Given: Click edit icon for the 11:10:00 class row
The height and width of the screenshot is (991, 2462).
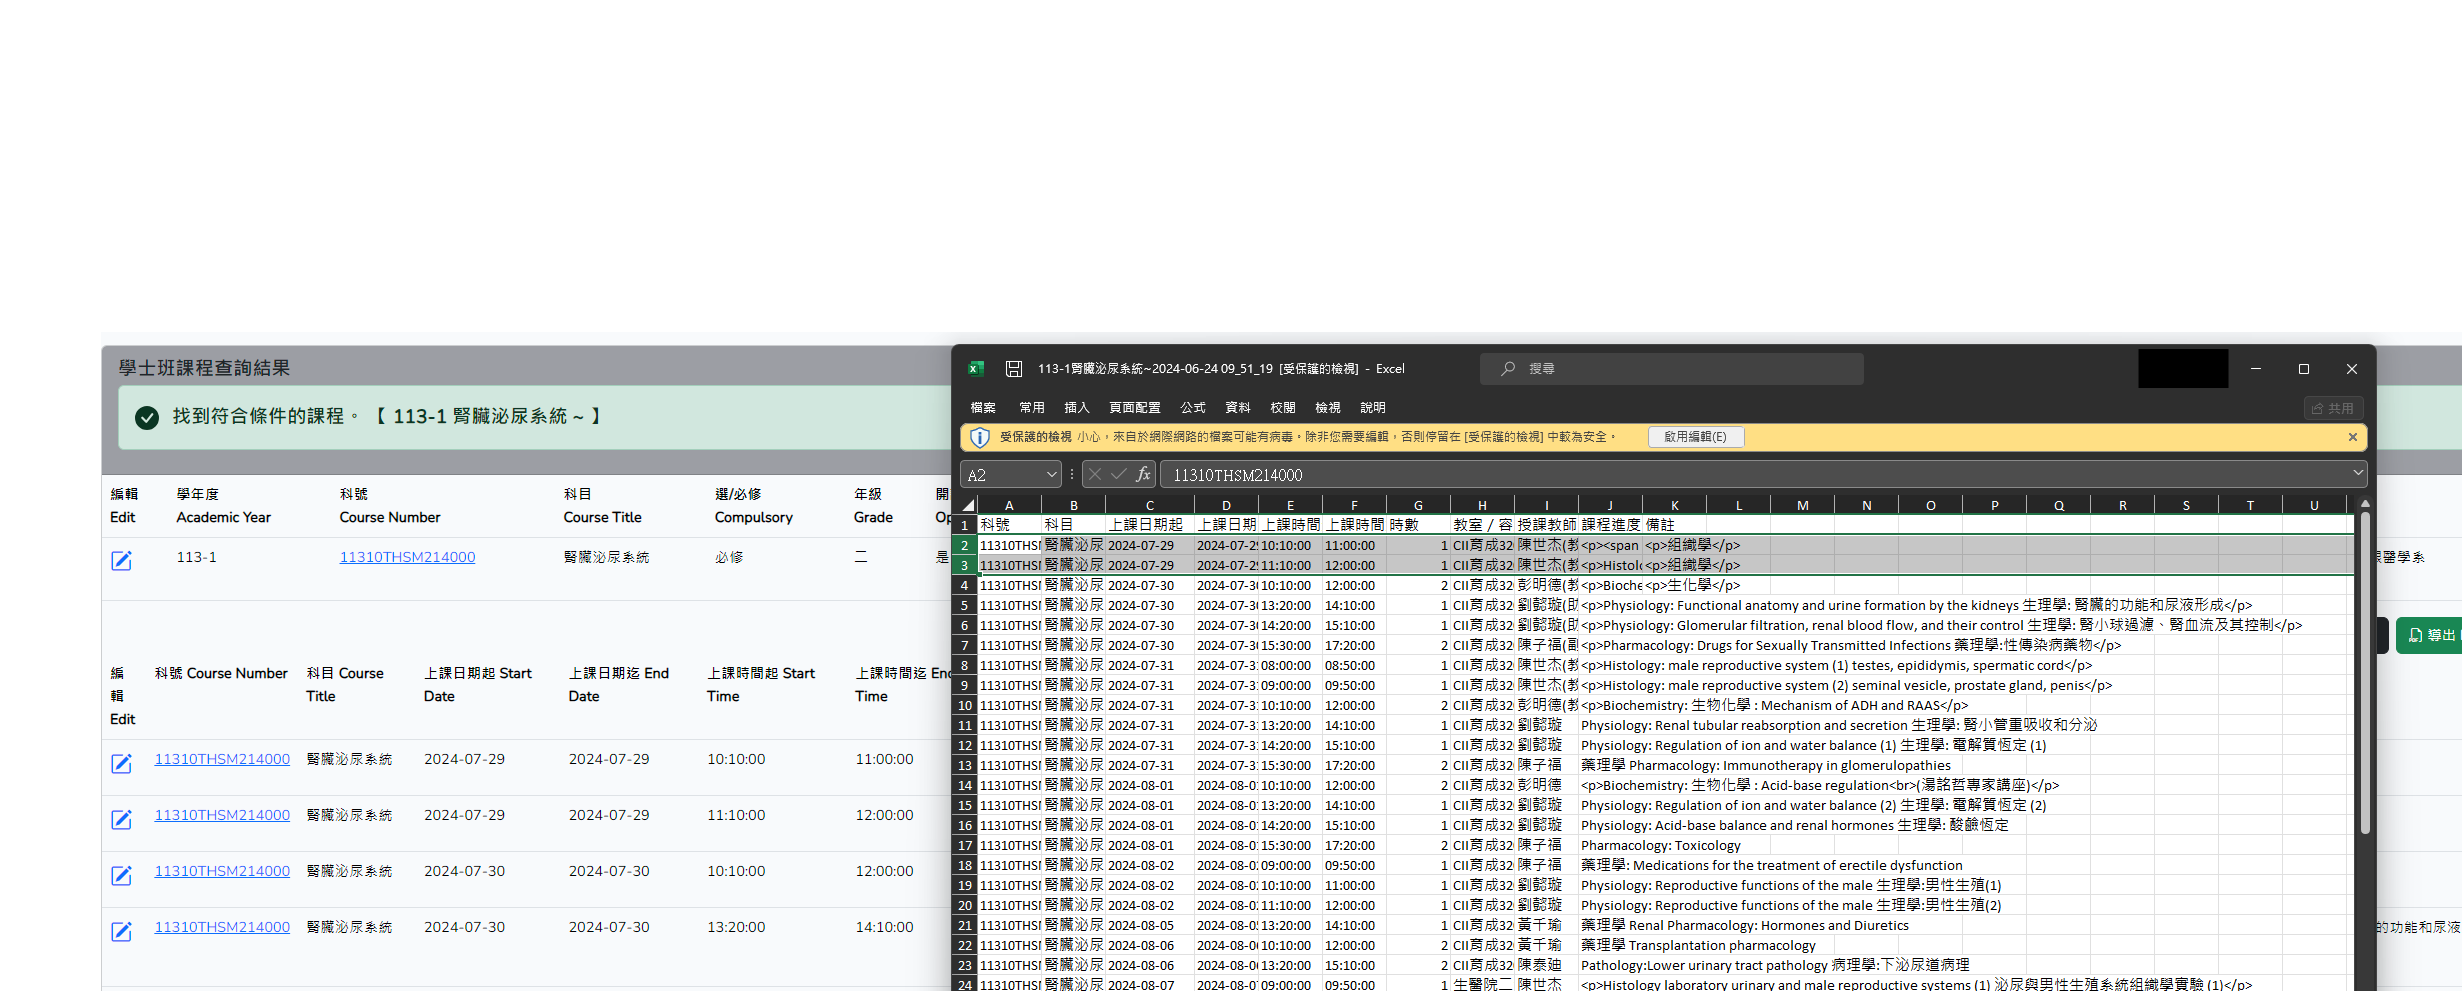Looking at the screenshot, I should click(121, 819).
